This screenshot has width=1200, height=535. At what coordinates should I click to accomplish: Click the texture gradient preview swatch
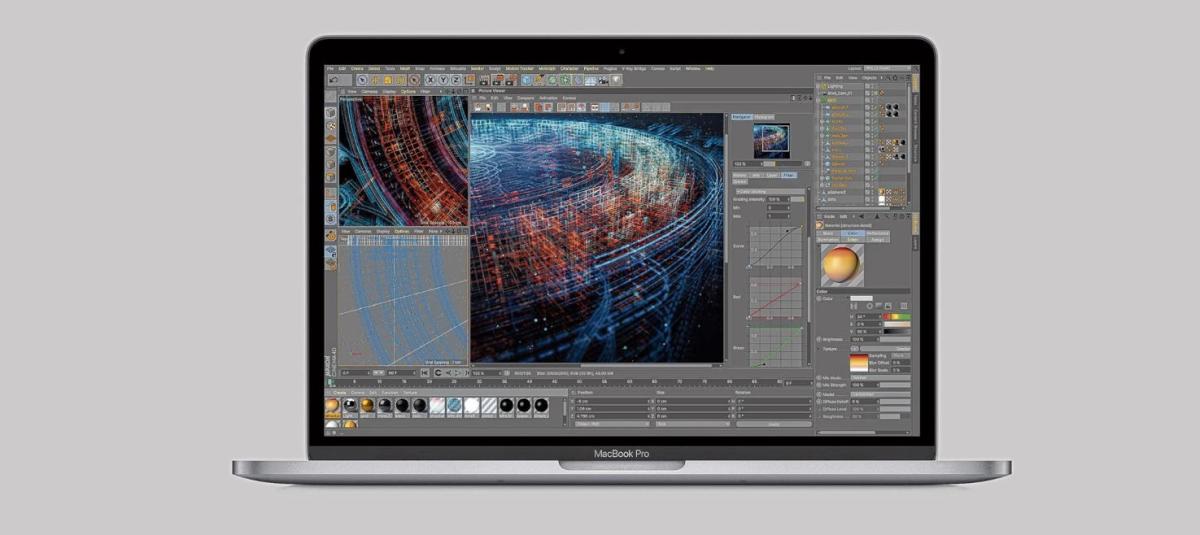tap(858, 363)
